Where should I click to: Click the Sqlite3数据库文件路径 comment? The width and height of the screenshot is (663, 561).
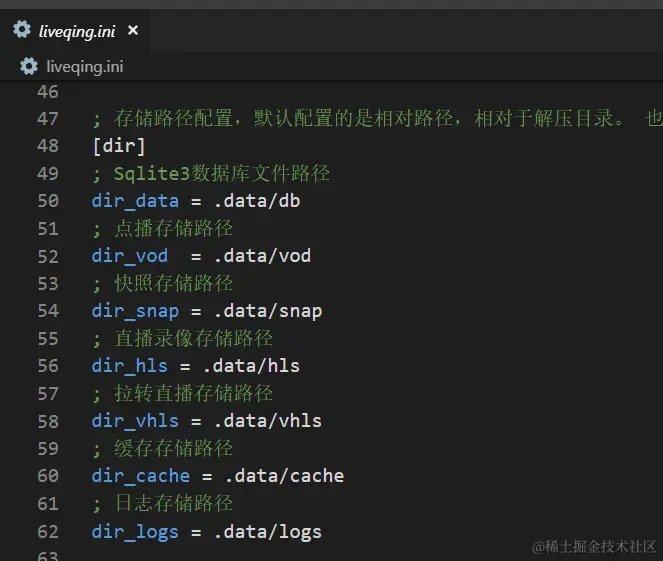pyautogui.click(x=211, y=174)
